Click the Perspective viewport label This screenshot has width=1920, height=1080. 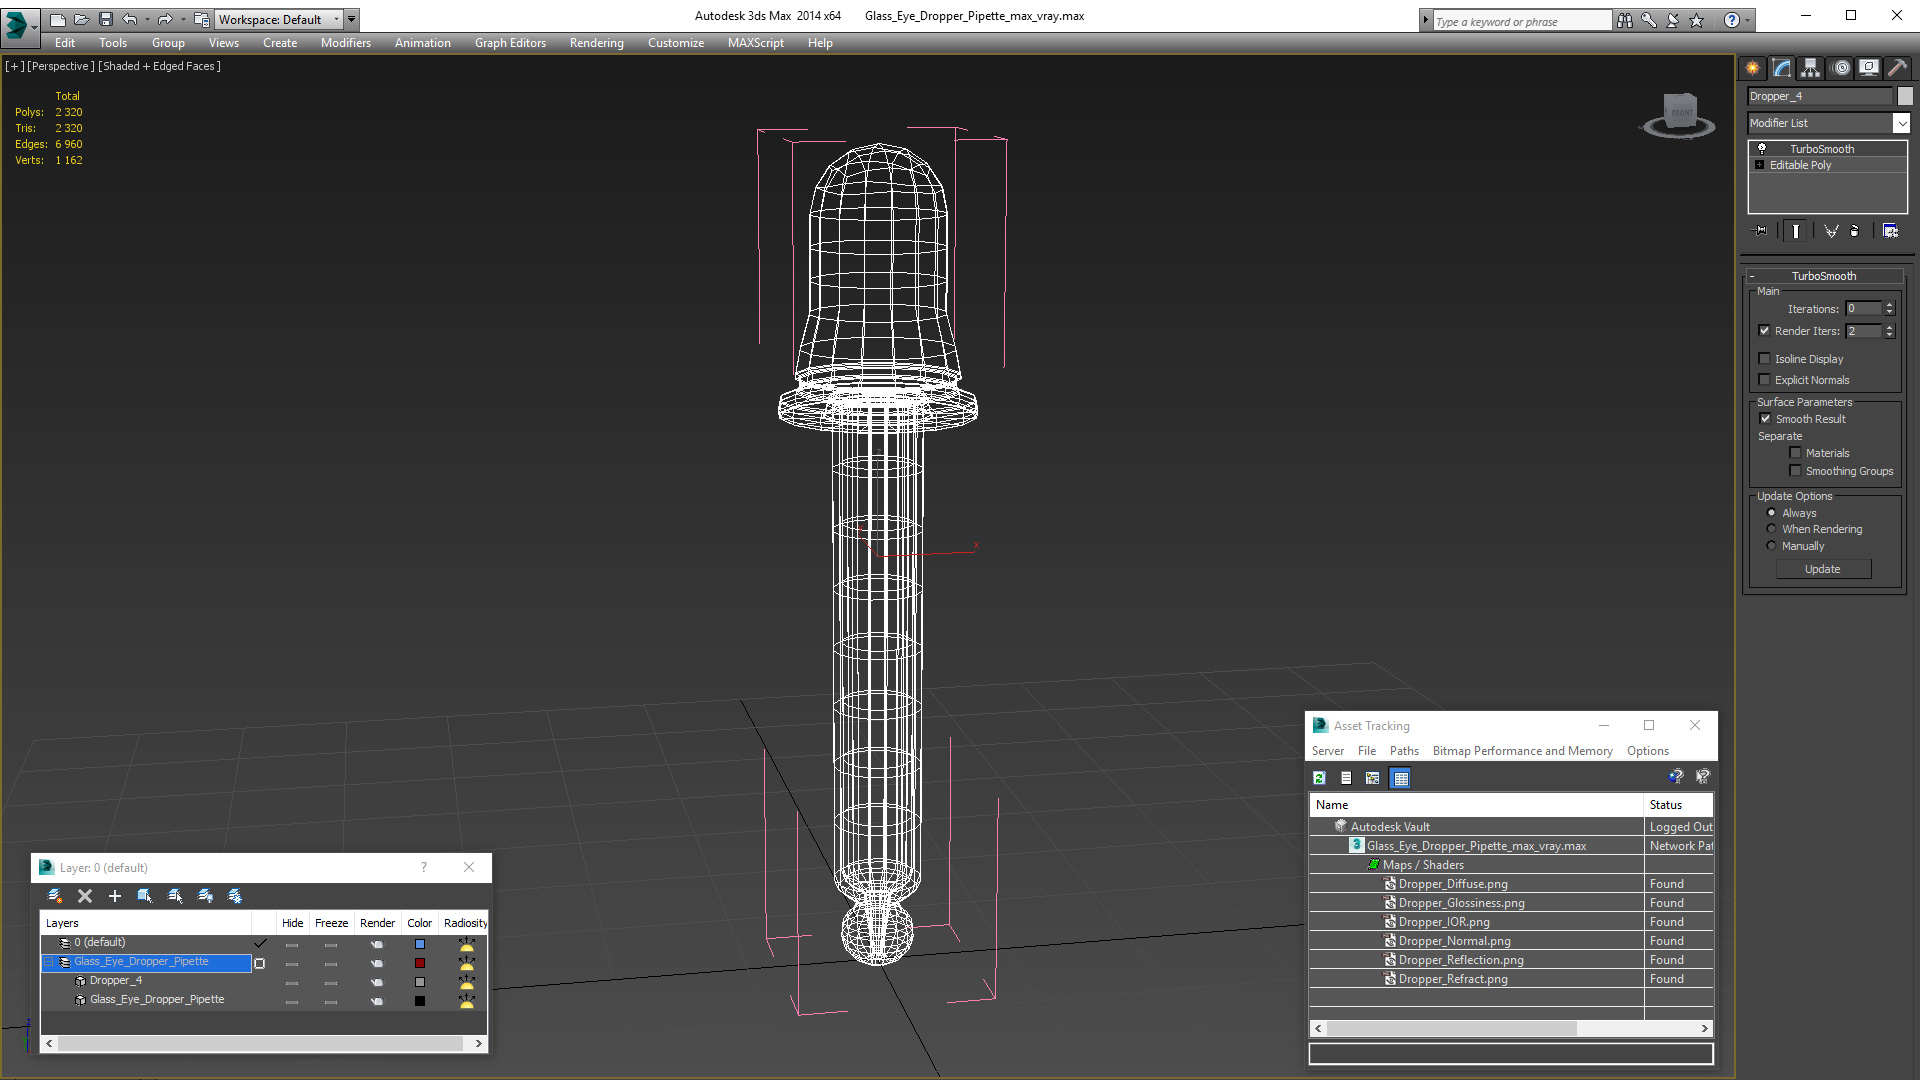pyautogui.click(x=60, y=66)
